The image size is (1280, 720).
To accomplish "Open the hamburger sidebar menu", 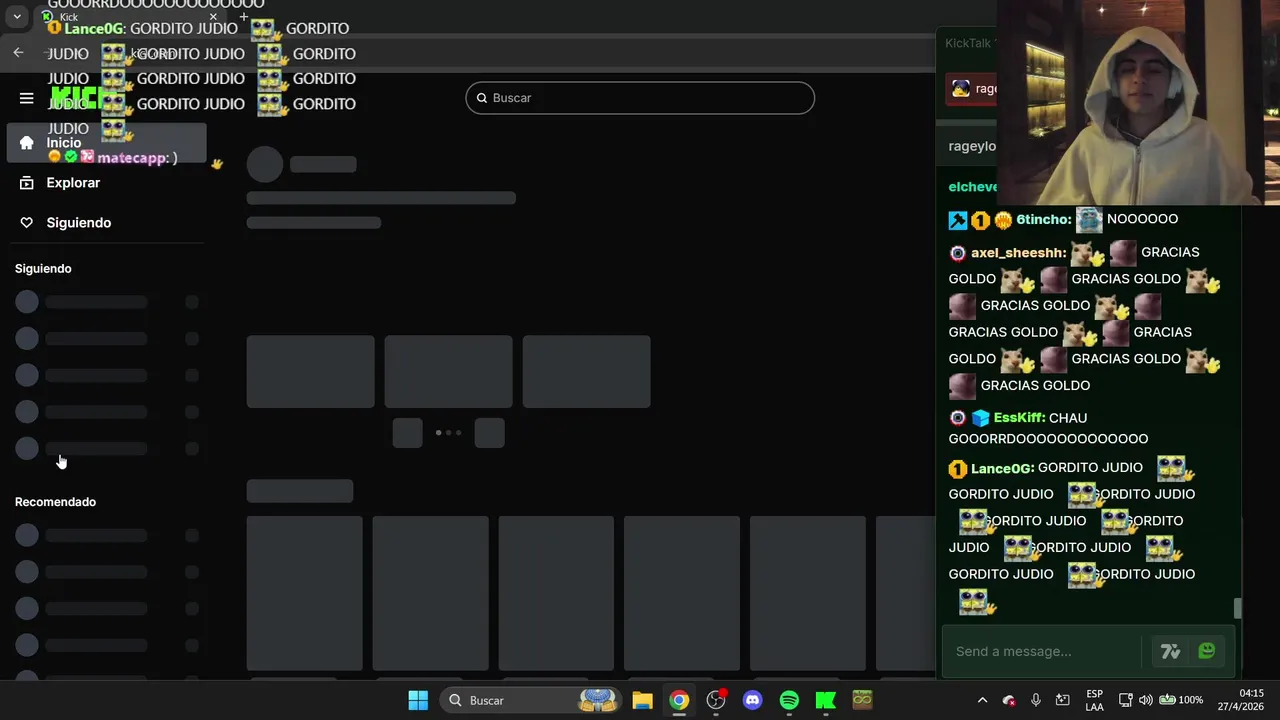I will point(26,98).
